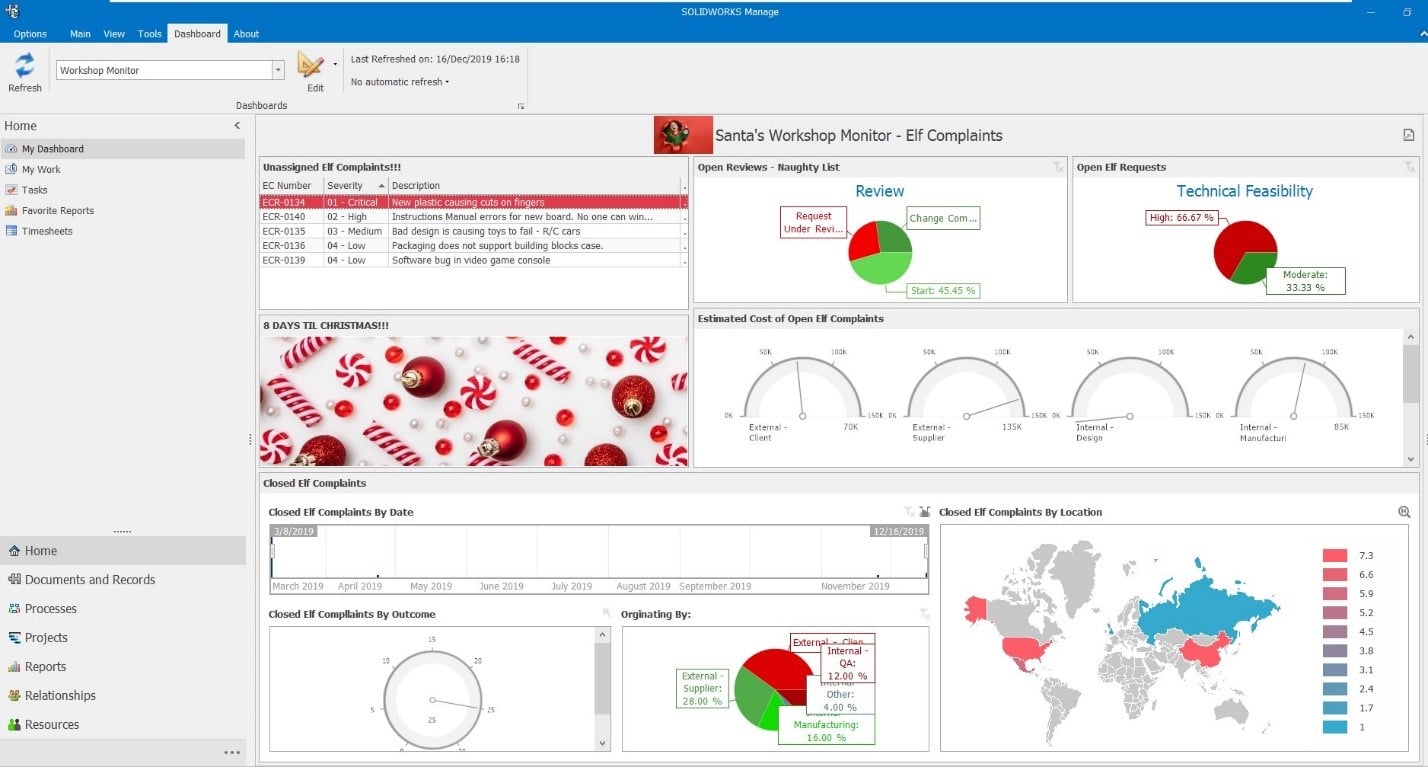Click the High 66.67 % pie label
This screenshot has width=1428, height=767.
pos(1180,217)
